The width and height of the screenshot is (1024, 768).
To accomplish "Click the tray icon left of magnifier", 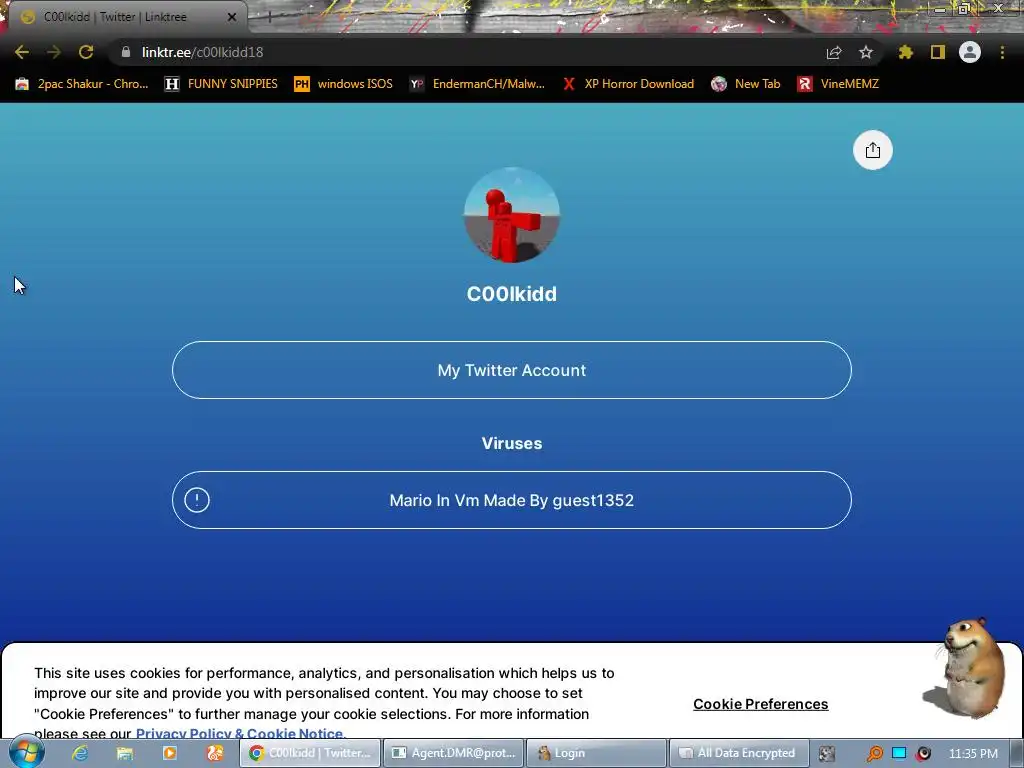I will click(827, 754).
